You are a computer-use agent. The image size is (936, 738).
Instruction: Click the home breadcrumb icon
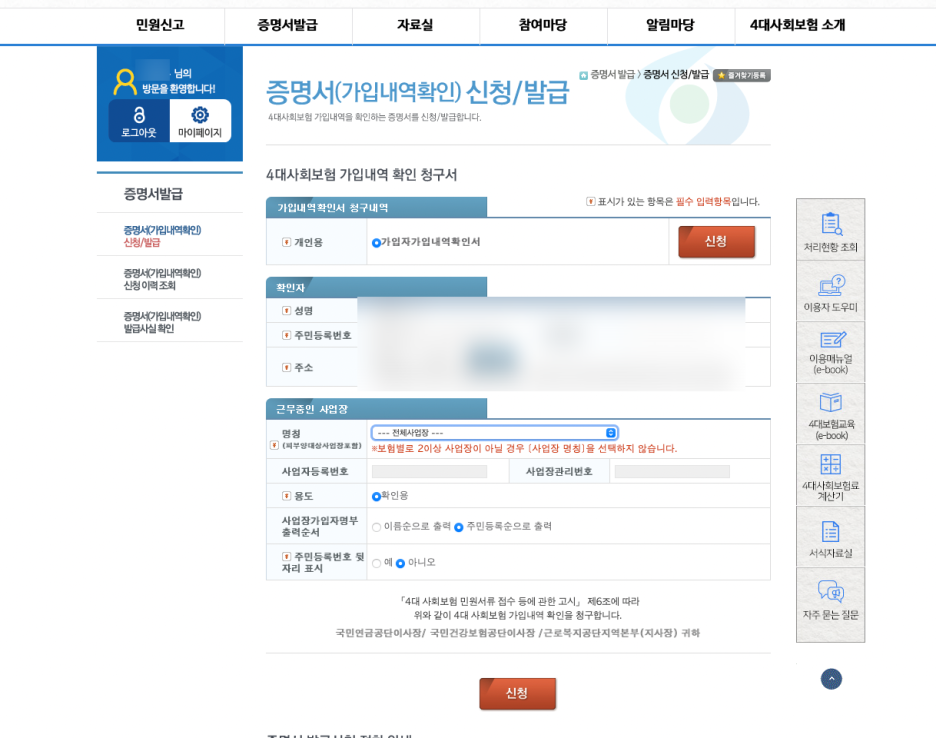[x=583, y=75]
